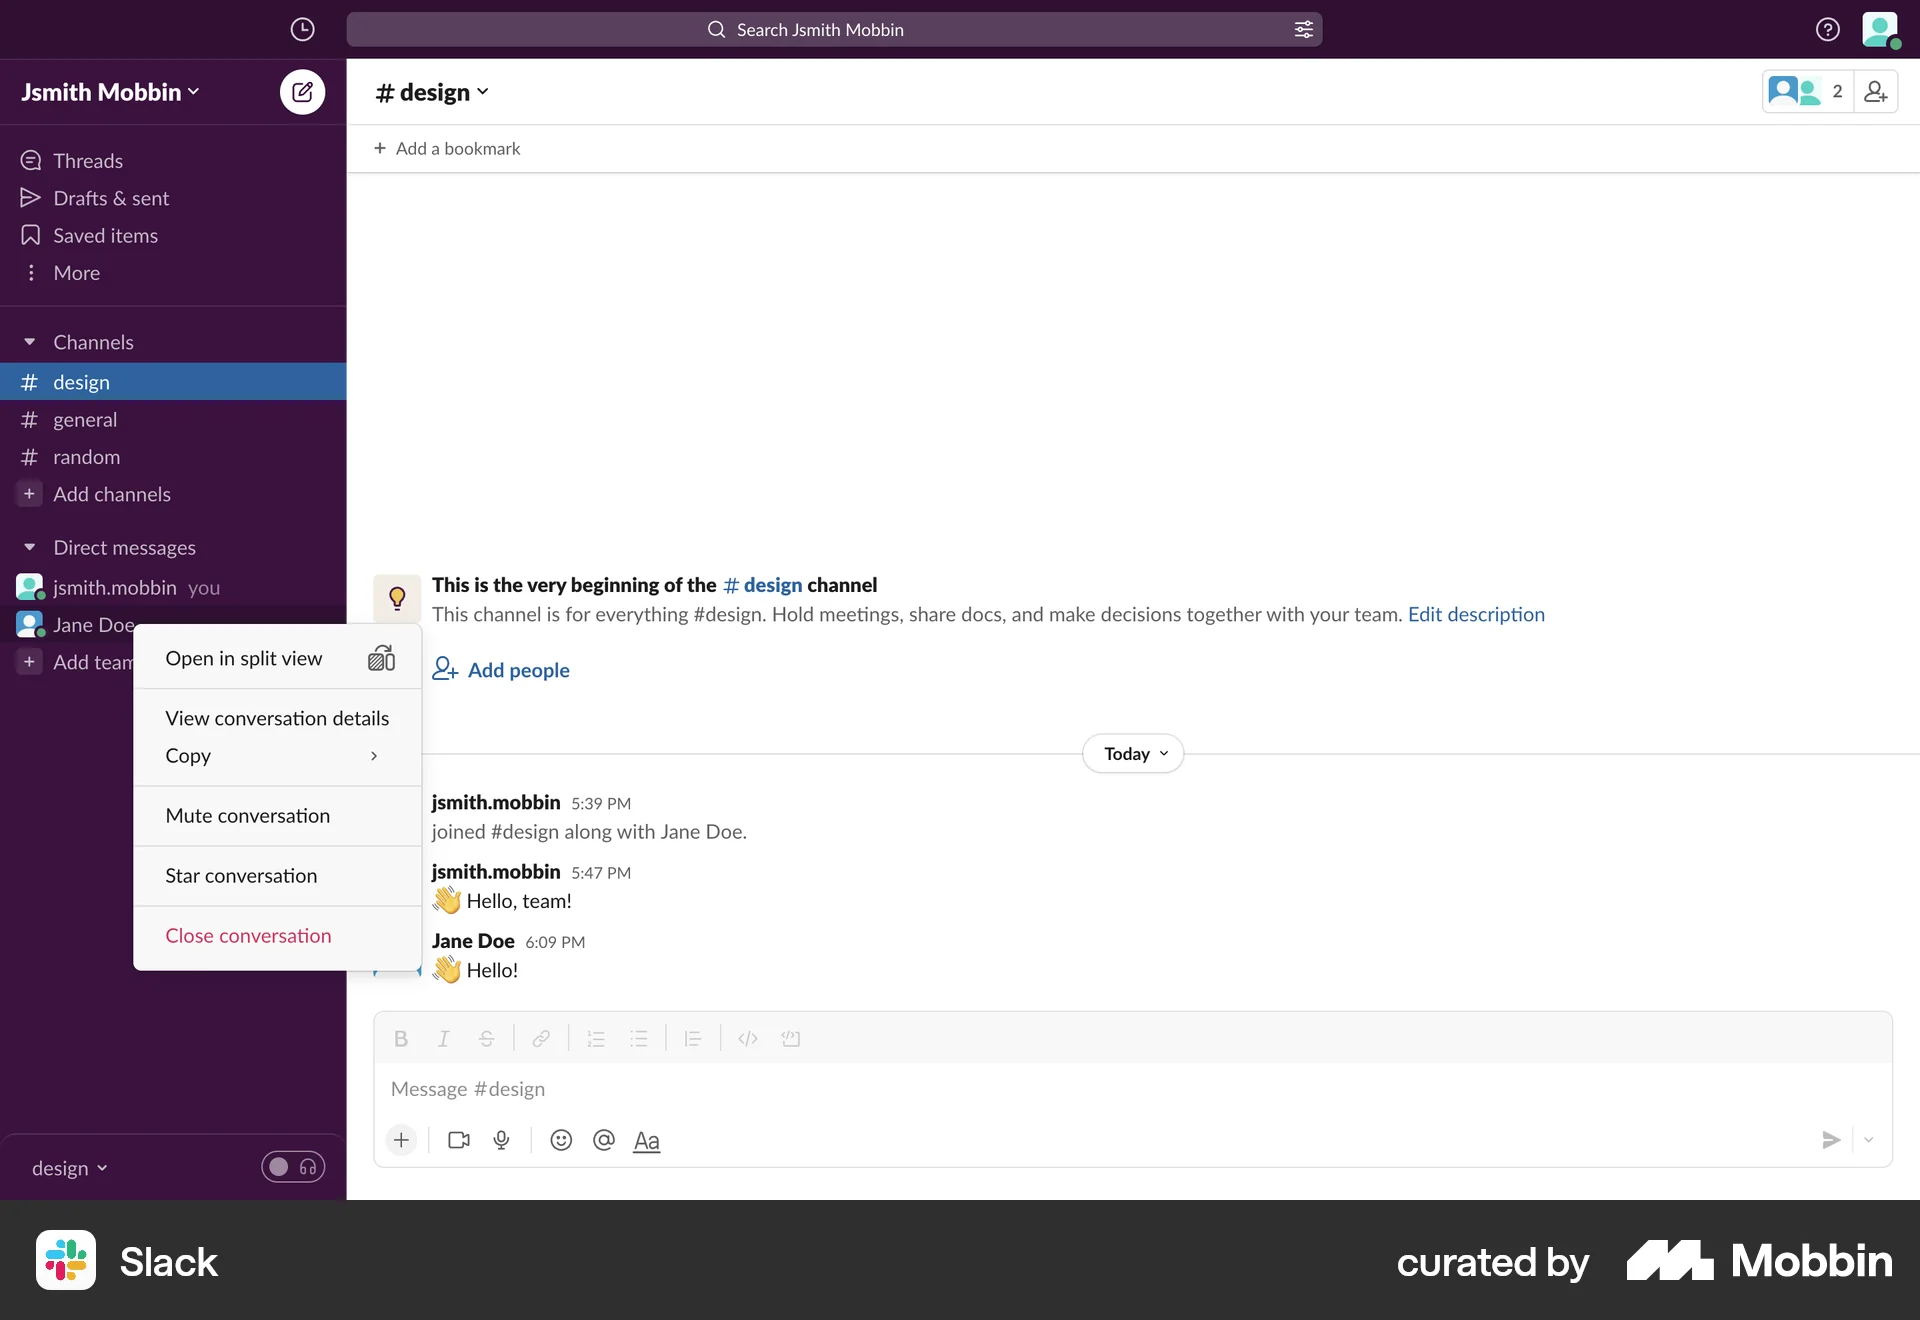Open search filters next to the search bar
Screen dimensions: 1920x1320
coord(1303,29)
